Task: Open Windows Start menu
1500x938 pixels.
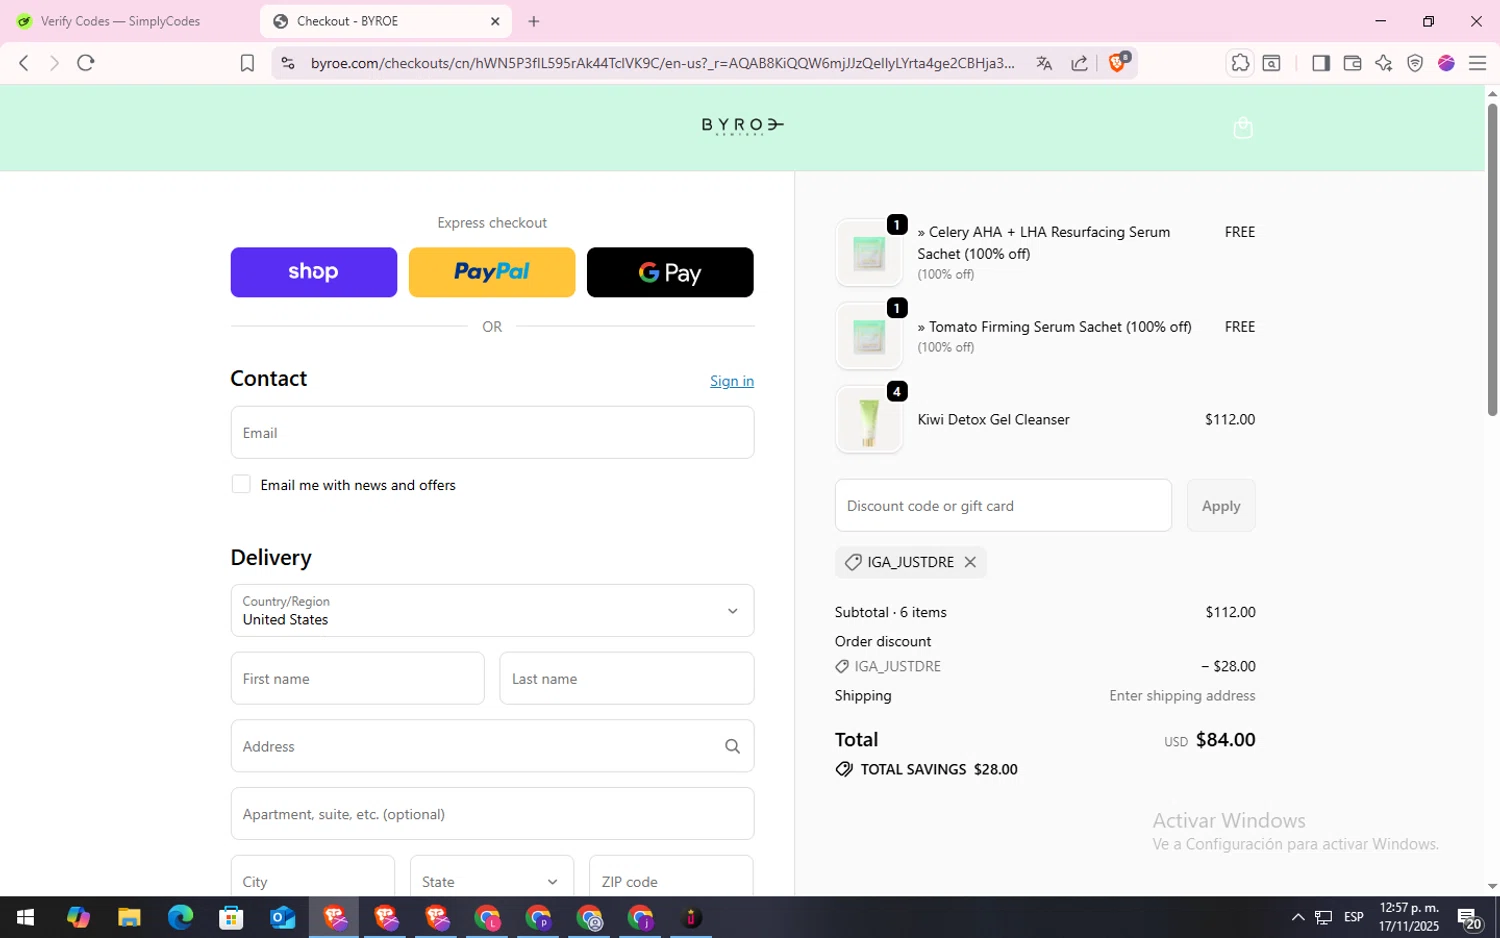Action: 26,917
